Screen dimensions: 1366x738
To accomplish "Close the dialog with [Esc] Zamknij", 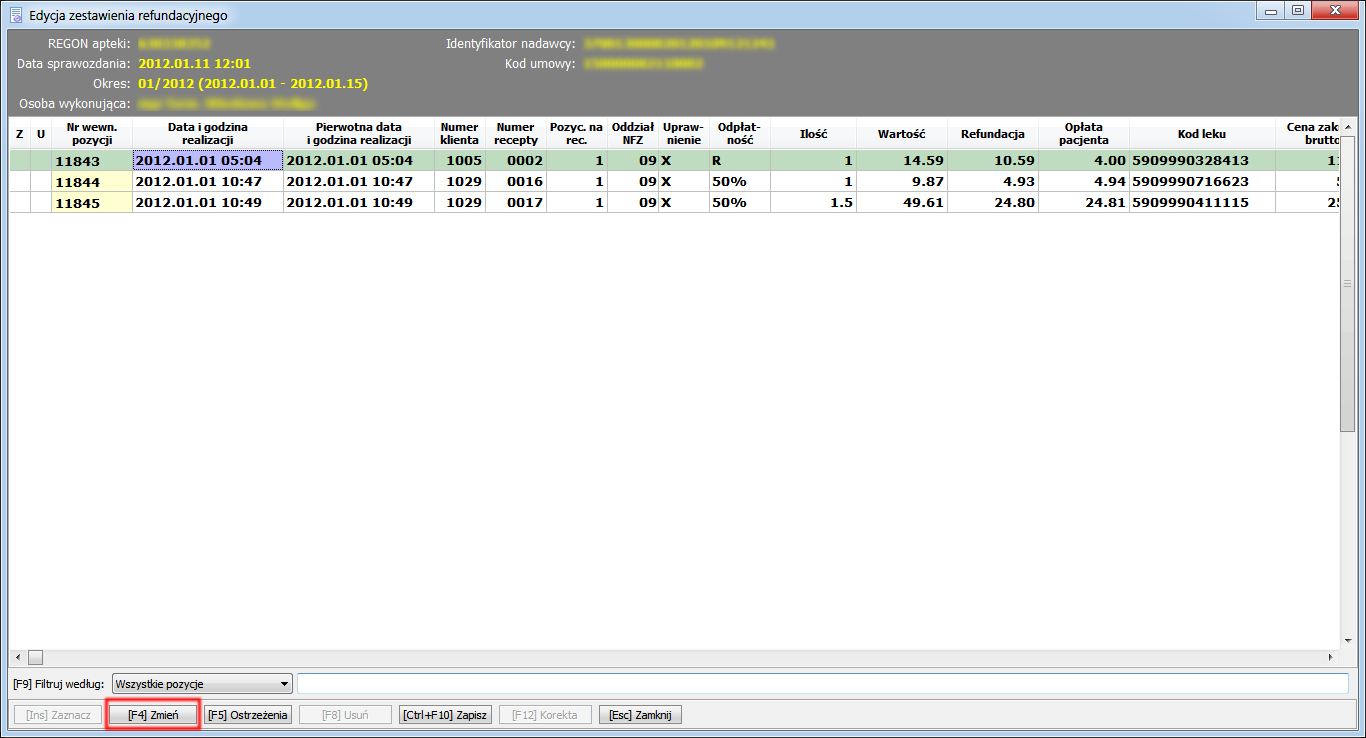I will click(x=640, y=715).
